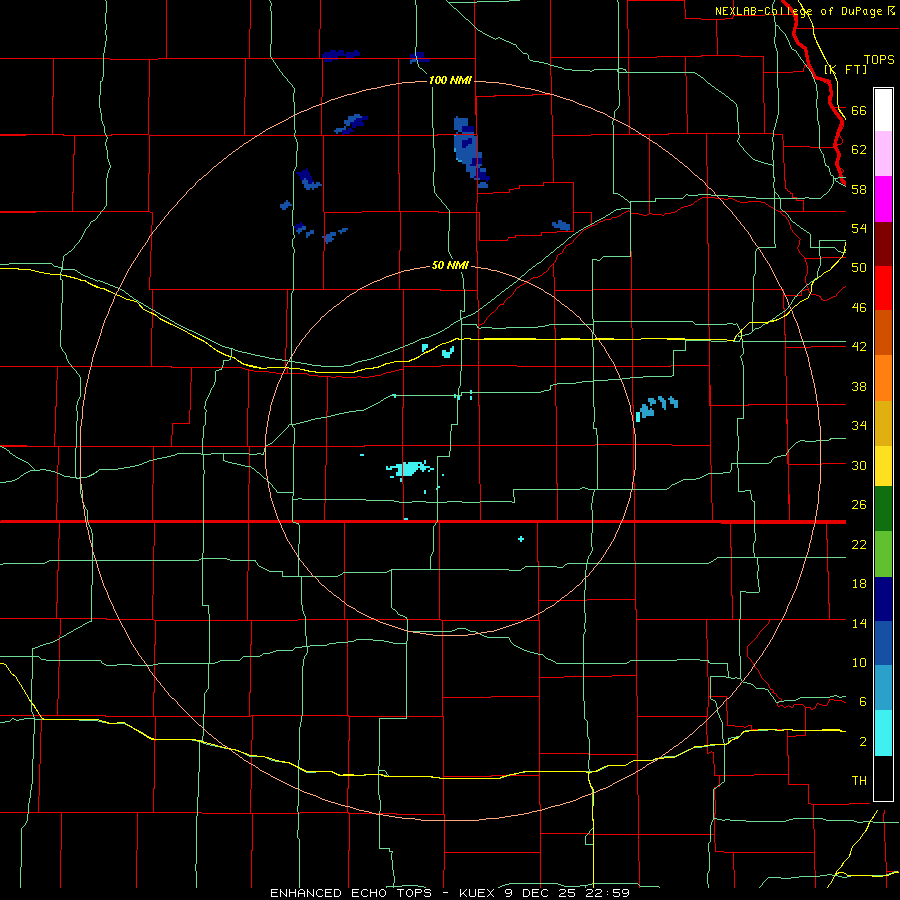Click the 14 legend value

pyautogui.click(x=859, y=623)
